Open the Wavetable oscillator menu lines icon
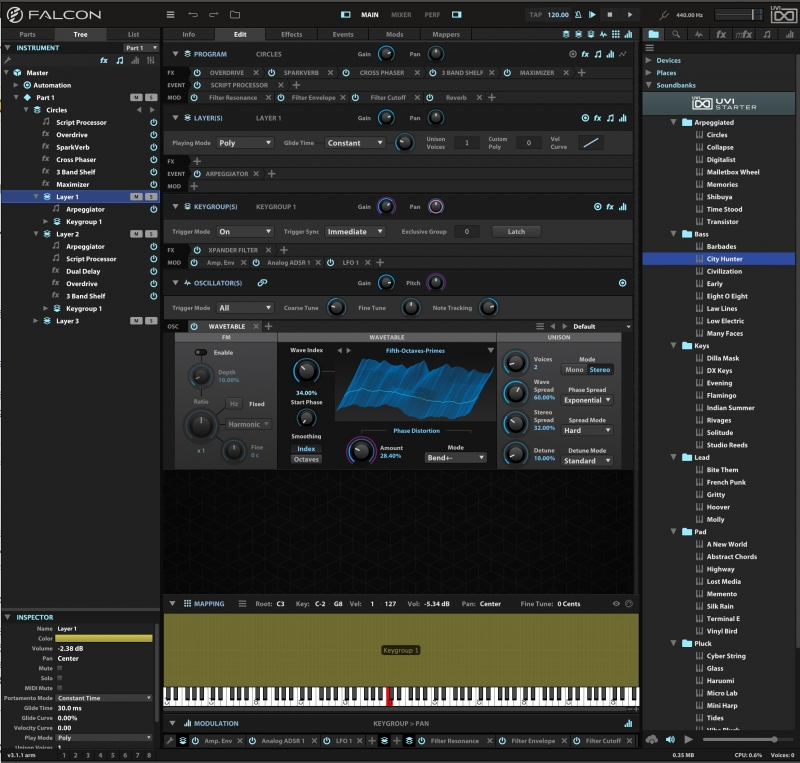The width and height of the screenshot is (800, 763). pyautogui.click(x=540, y=327)
